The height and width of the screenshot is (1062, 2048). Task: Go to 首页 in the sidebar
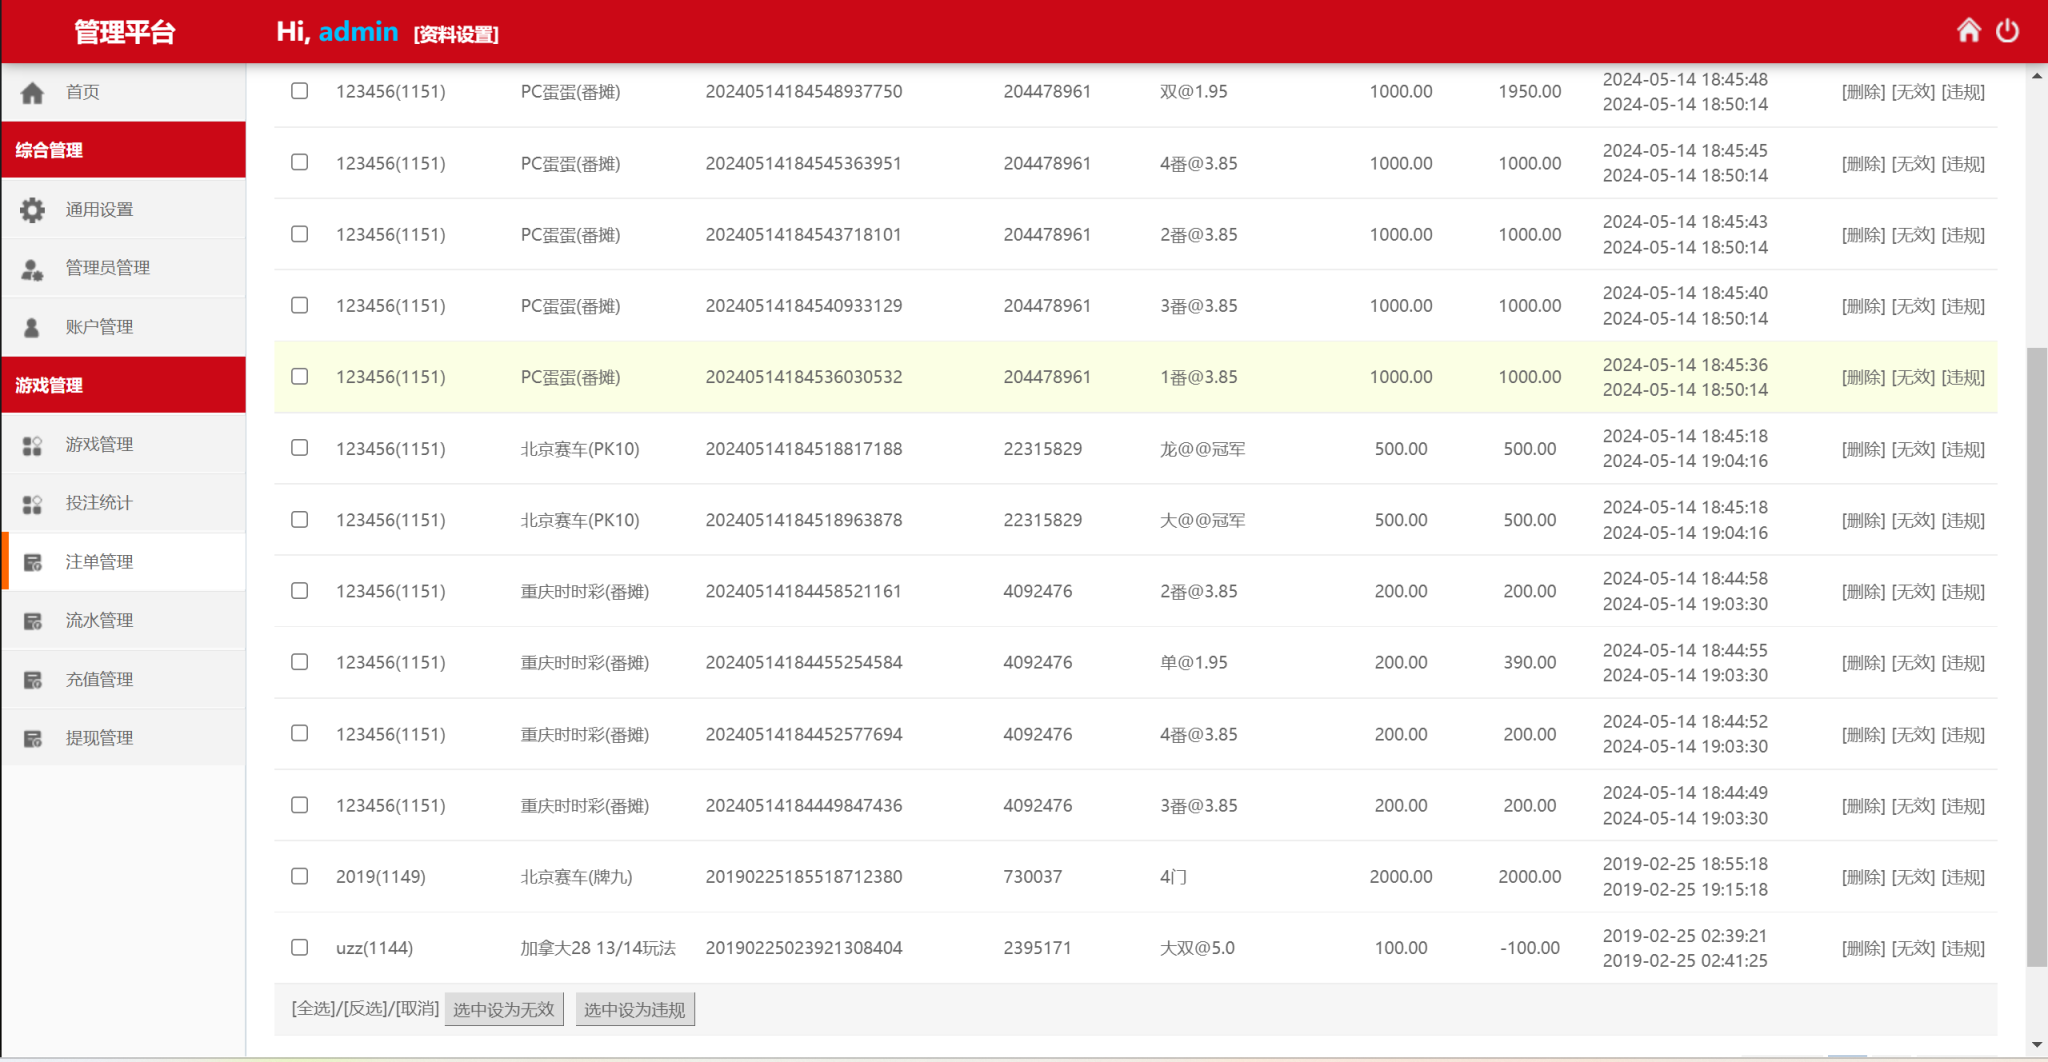[x=82, y=92]
